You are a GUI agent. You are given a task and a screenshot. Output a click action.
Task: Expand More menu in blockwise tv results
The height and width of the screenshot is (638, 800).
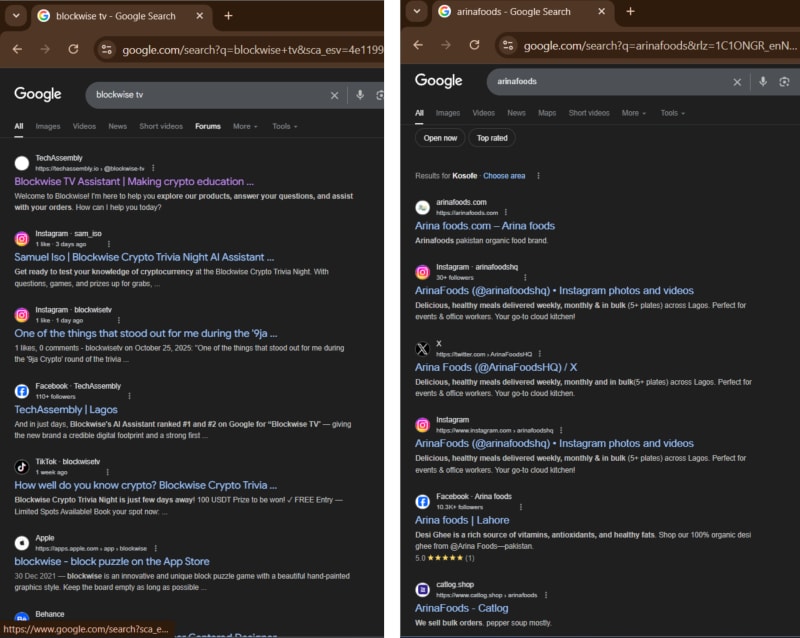pos(245,126)
